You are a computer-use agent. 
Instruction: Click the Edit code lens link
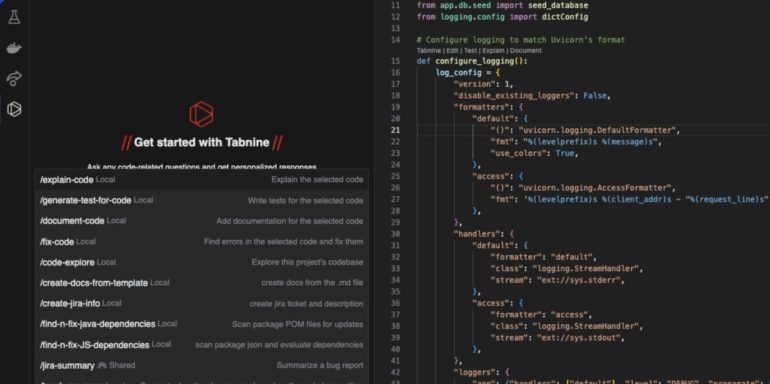[452, 51]
